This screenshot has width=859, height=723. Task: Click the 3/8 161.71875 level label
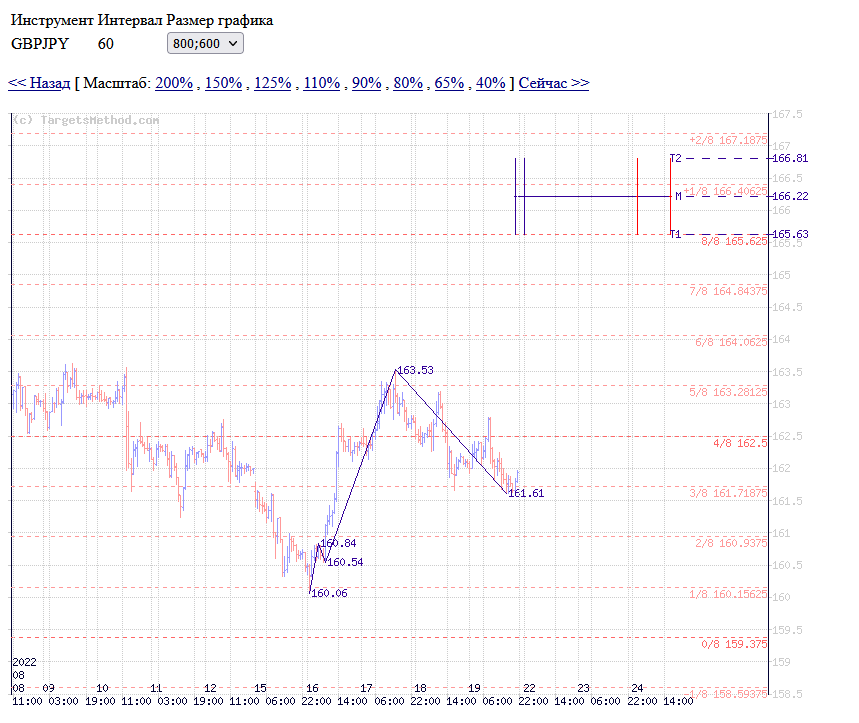[728, 493]
